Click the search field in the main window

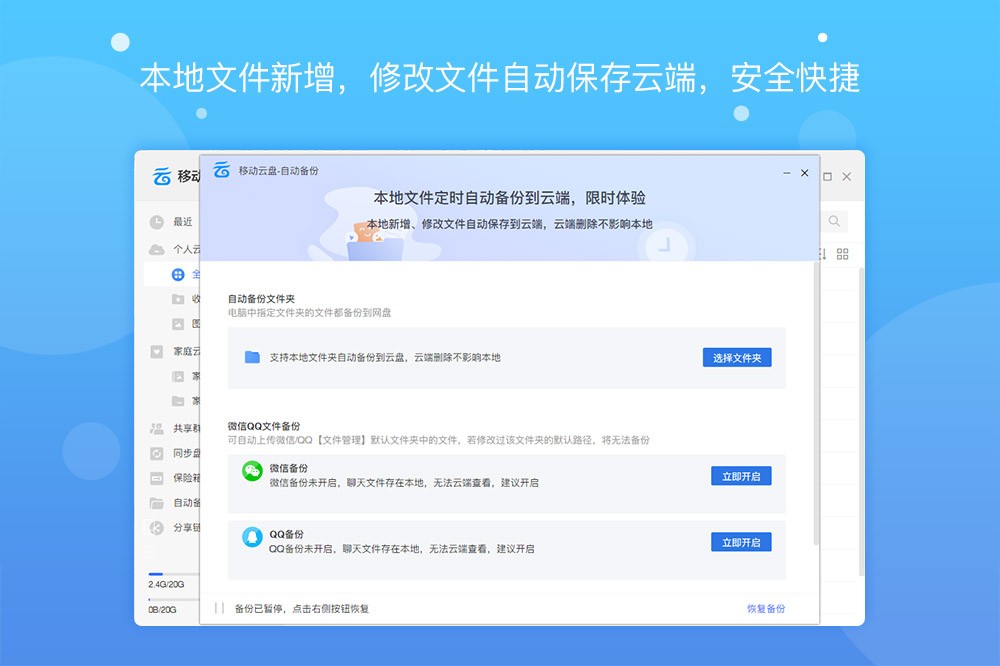pos(834,221)
